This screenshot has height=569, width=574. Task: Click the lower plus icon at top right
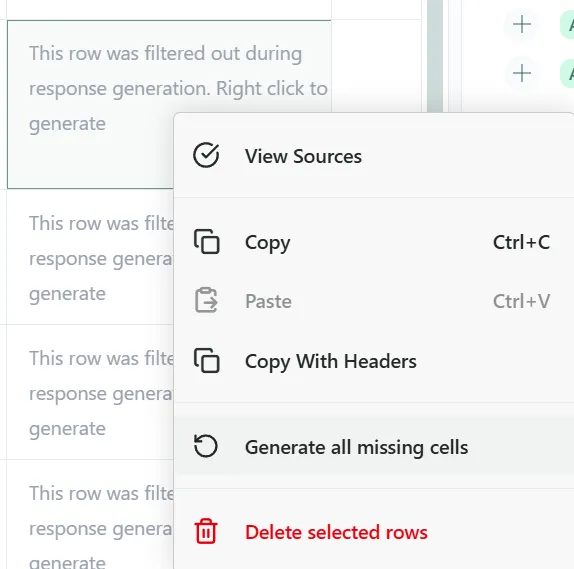point(522,73)
